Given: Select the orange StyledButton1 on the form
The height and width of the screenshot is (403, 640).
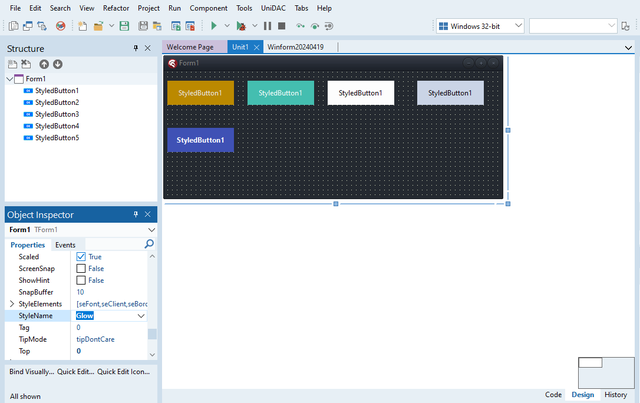Looking at the screenshot, I should (x=200, y=93).
